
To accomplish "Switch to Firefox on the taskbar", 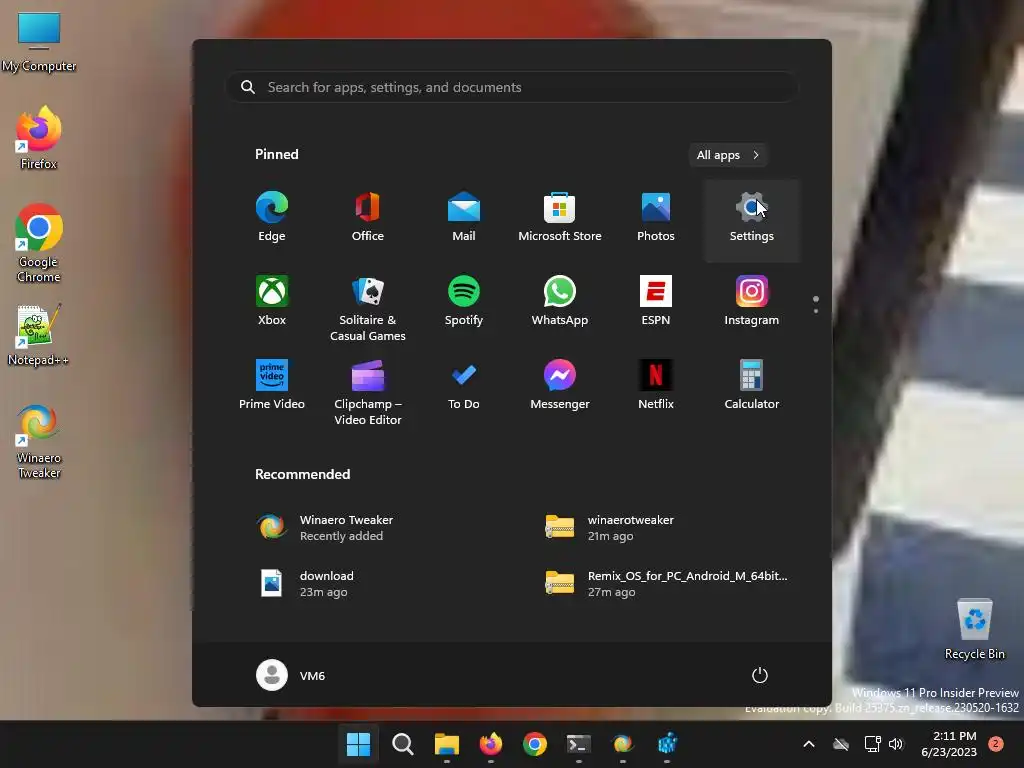I will coord(490,744).
